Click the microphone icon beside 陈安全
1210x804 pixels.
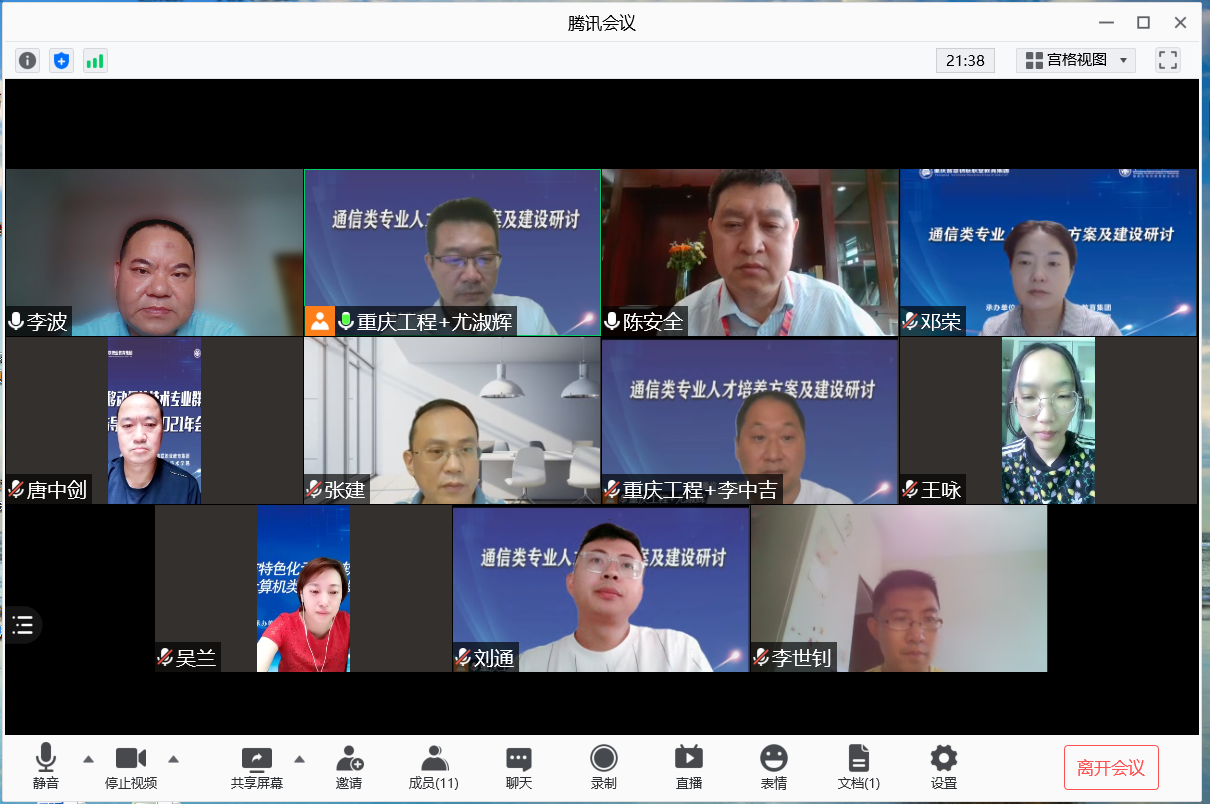(612, 321)
